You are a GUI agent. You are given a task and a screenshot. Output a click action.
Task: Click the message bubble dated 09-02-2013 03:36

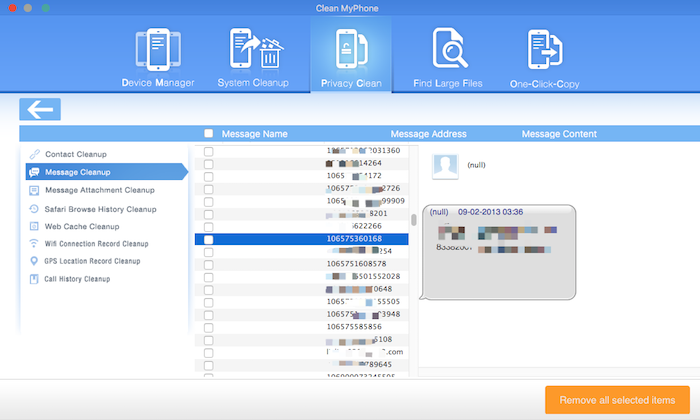499,252
